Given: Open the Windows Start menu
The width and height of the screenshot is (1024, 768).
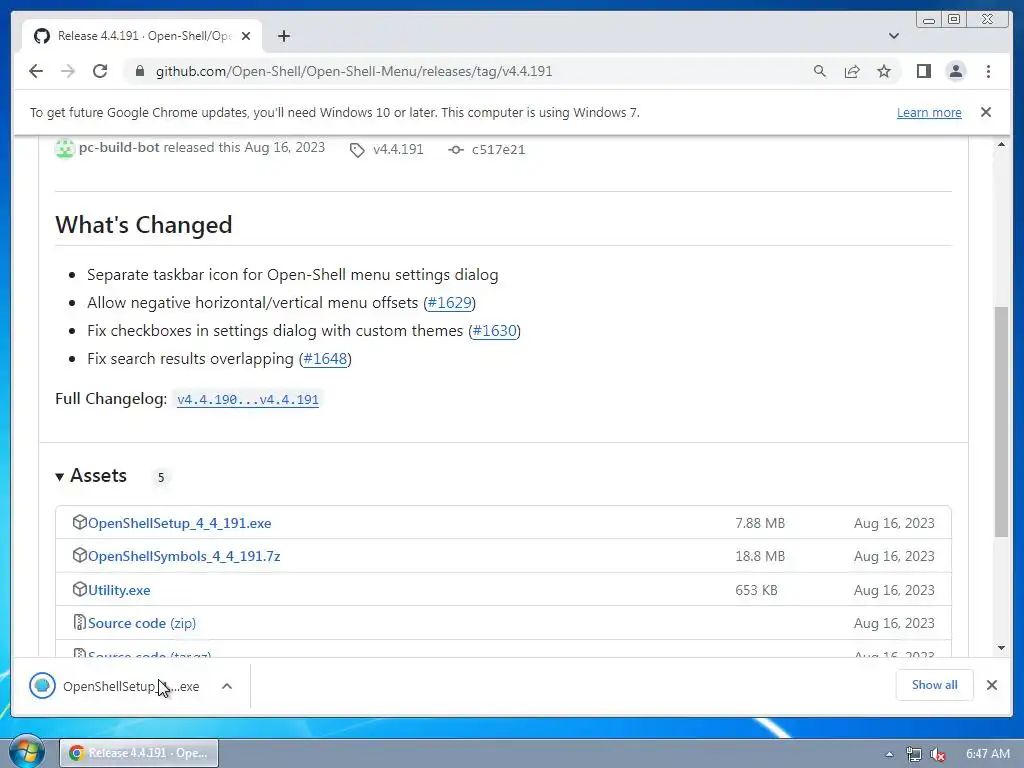Looking at the screenshot, I should (27, 752).
